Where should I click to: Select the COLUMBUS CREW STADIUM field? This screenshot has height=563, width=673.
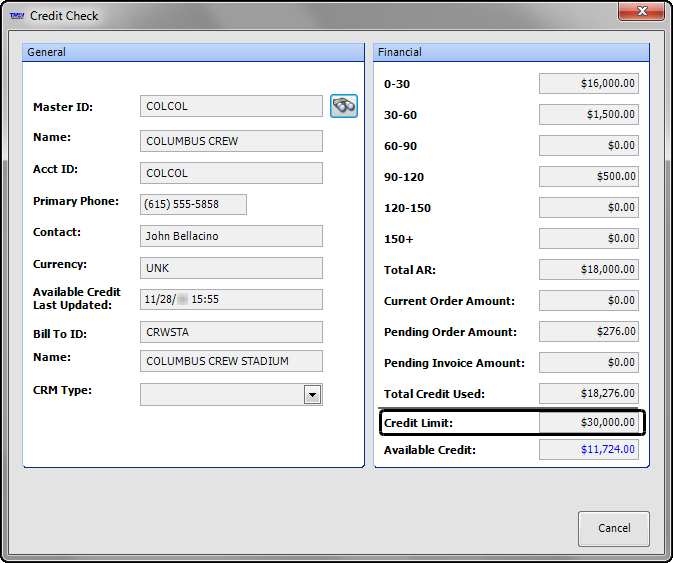point(231,361)
